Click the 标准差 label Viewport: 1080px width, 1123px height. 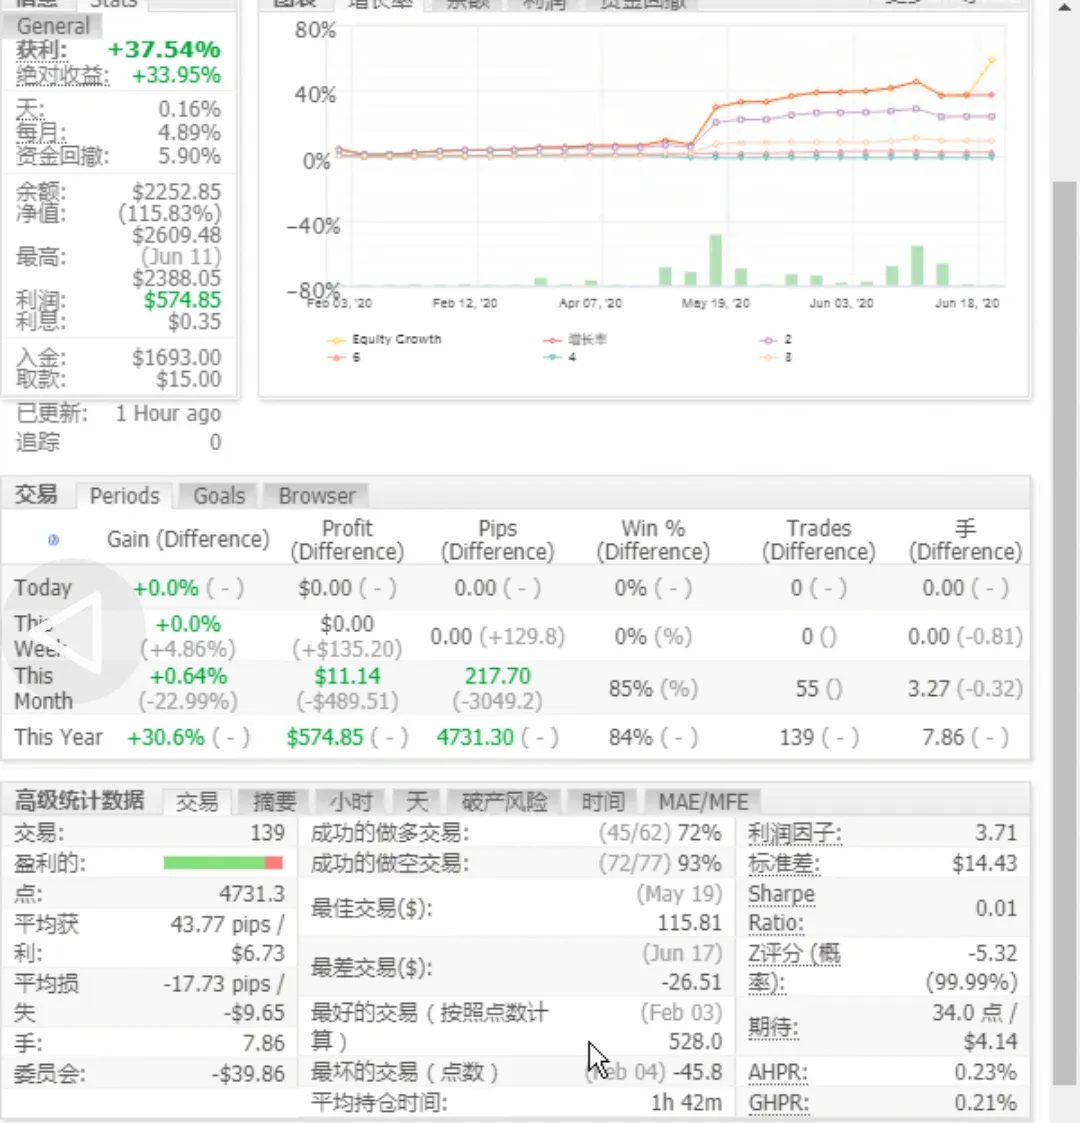(784, 864)
